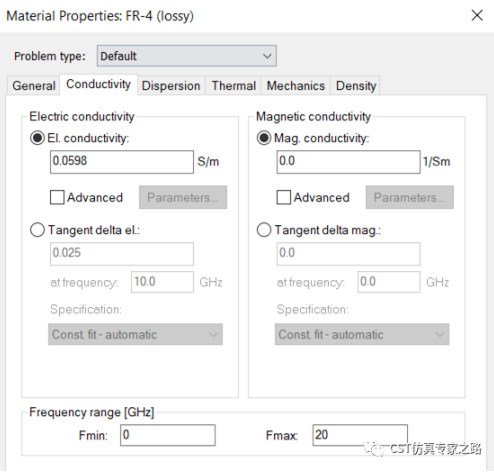This screenshot has width=494, height=474.
Task: Click the El. conductivity value field
Action: 122,162
